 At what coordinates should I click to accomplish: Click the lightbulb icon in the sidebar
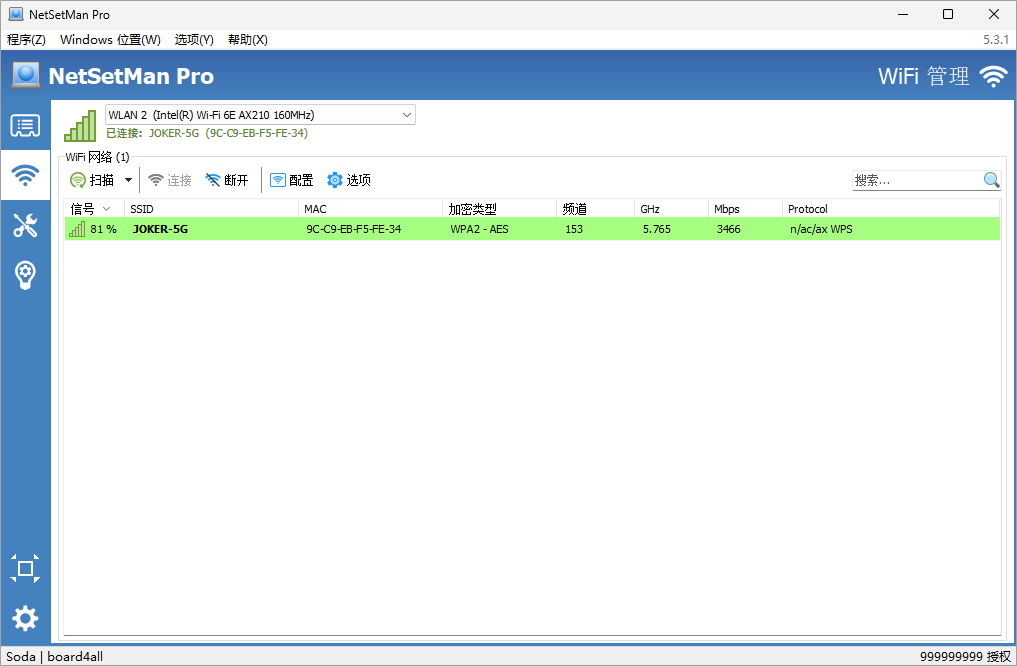click(x=25, y=276)
